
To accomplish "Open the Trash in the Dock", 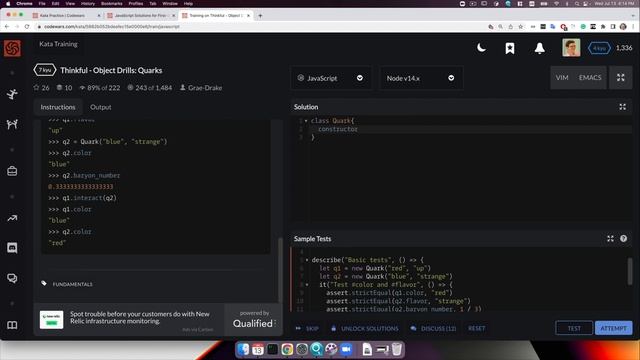I will tap(397, 349).
